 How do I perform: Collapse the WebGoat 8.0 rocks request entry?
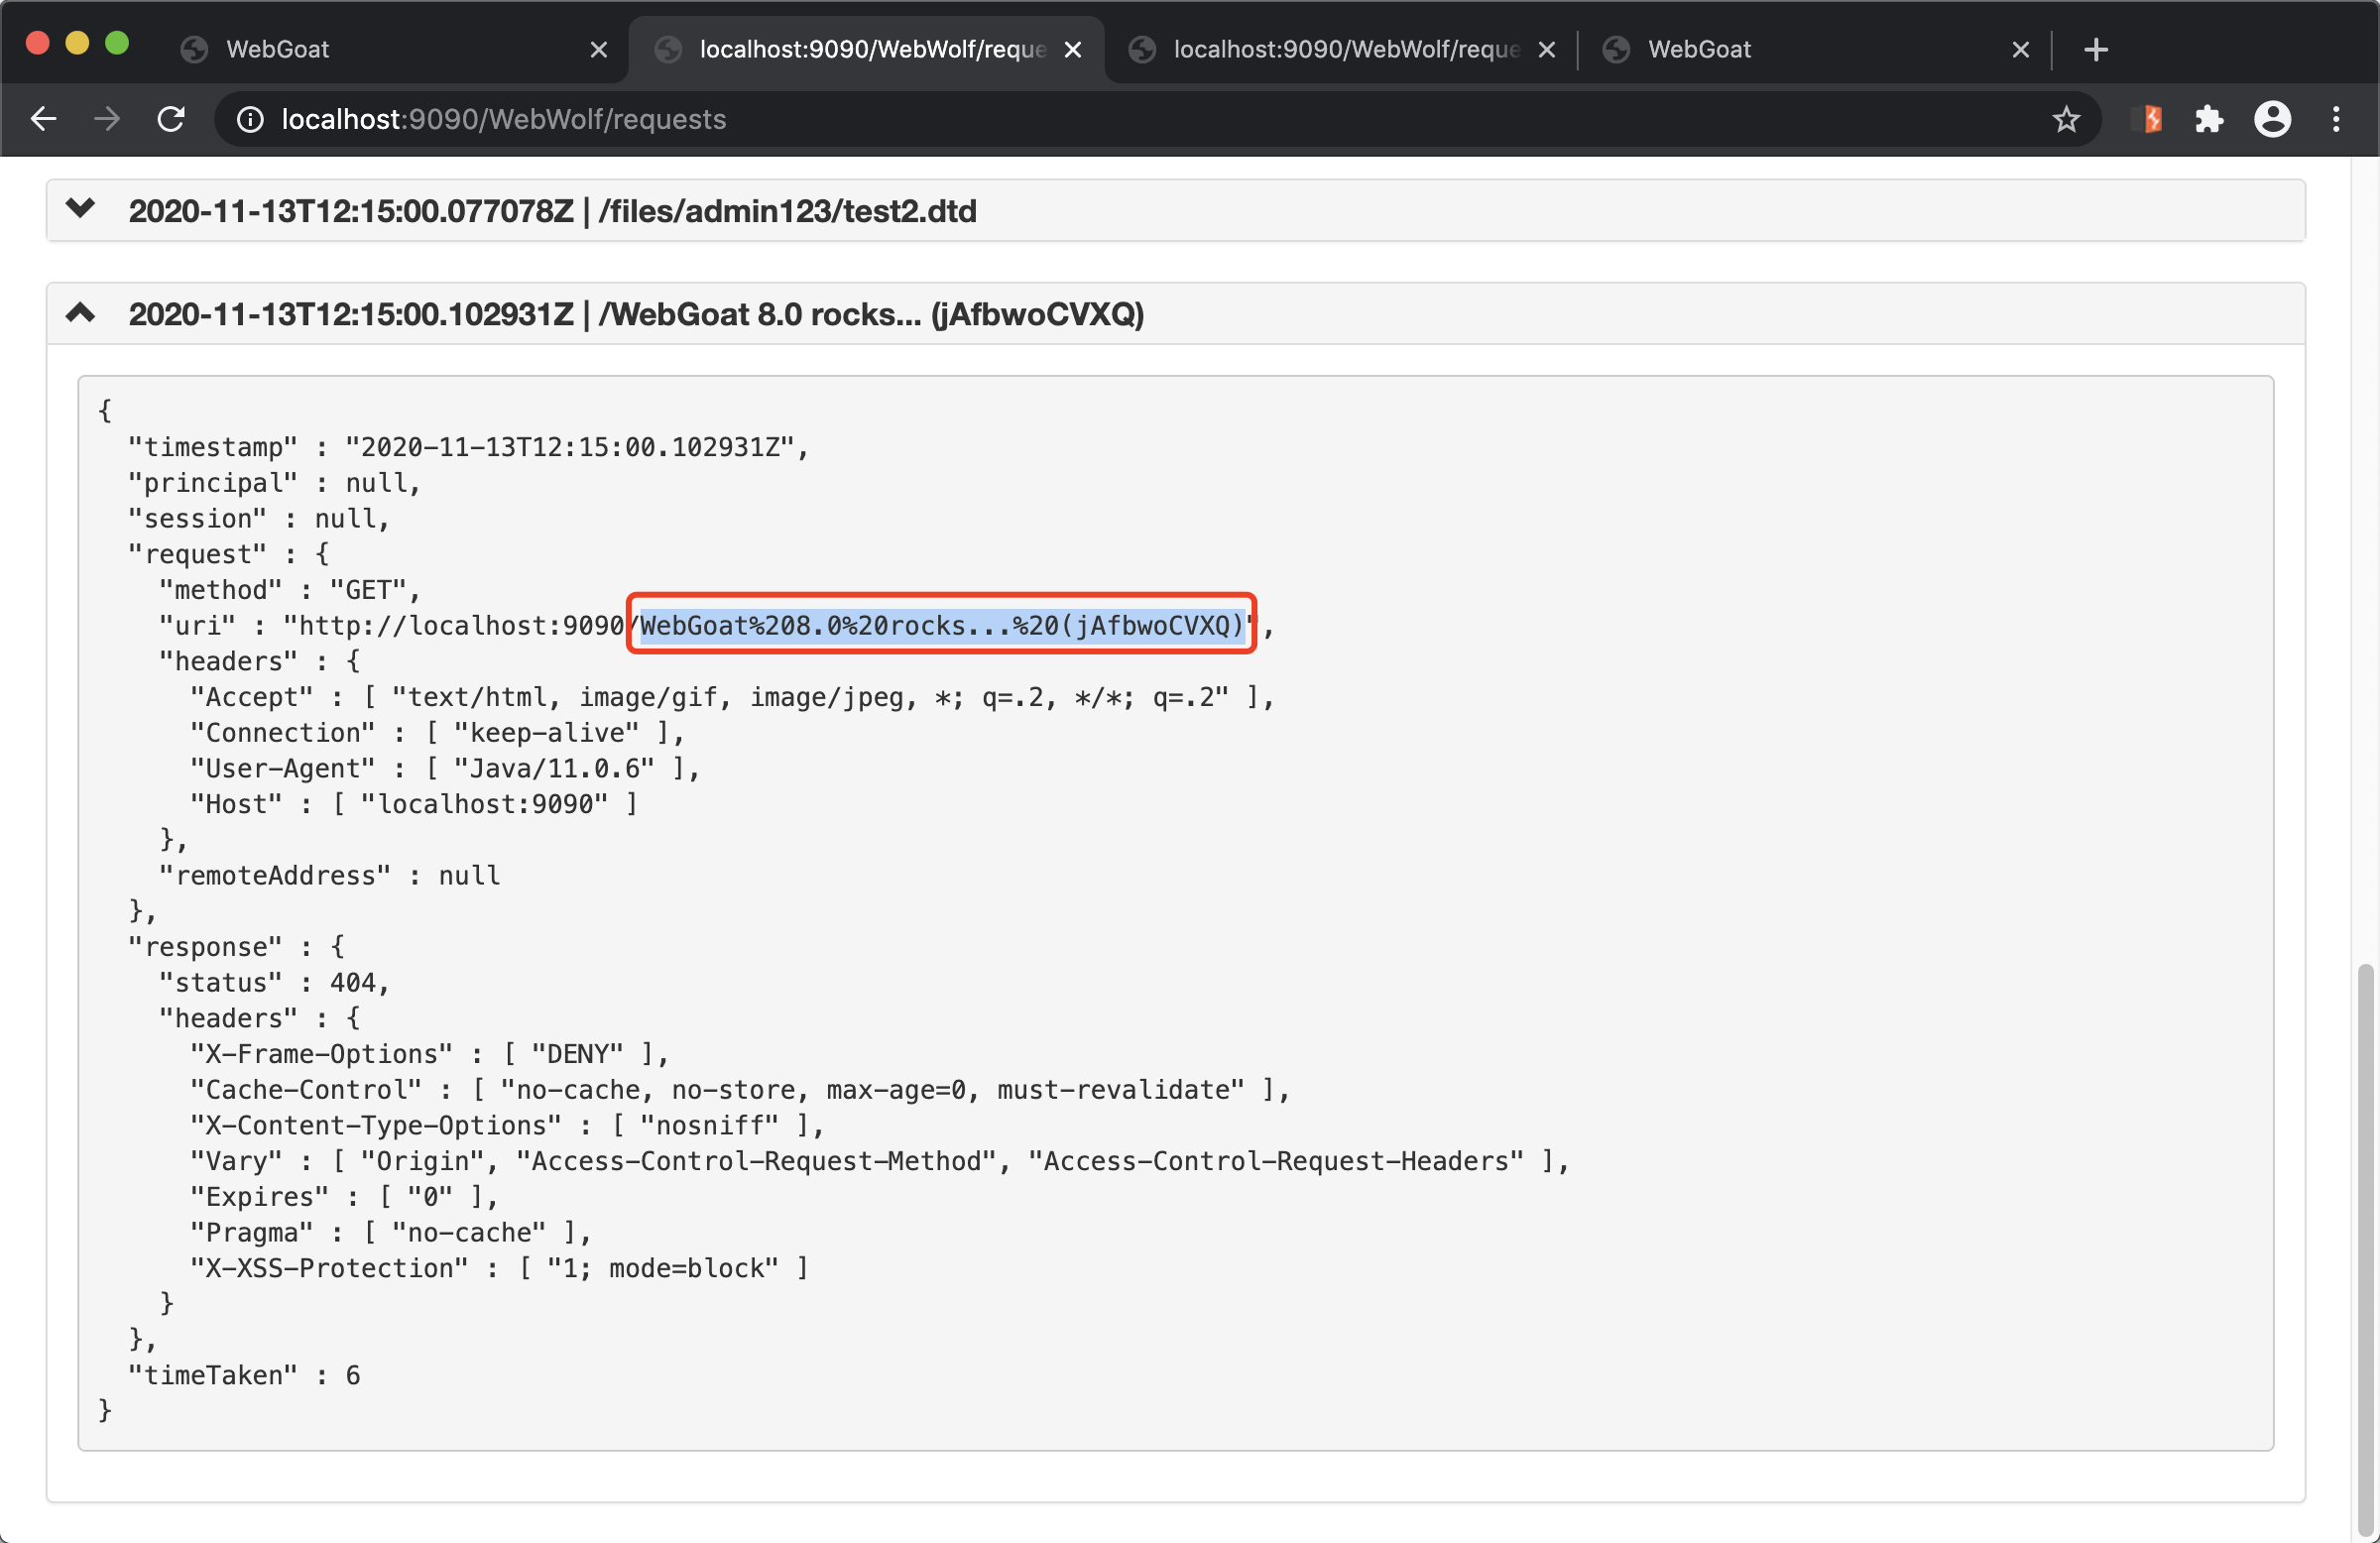point(80,313)
